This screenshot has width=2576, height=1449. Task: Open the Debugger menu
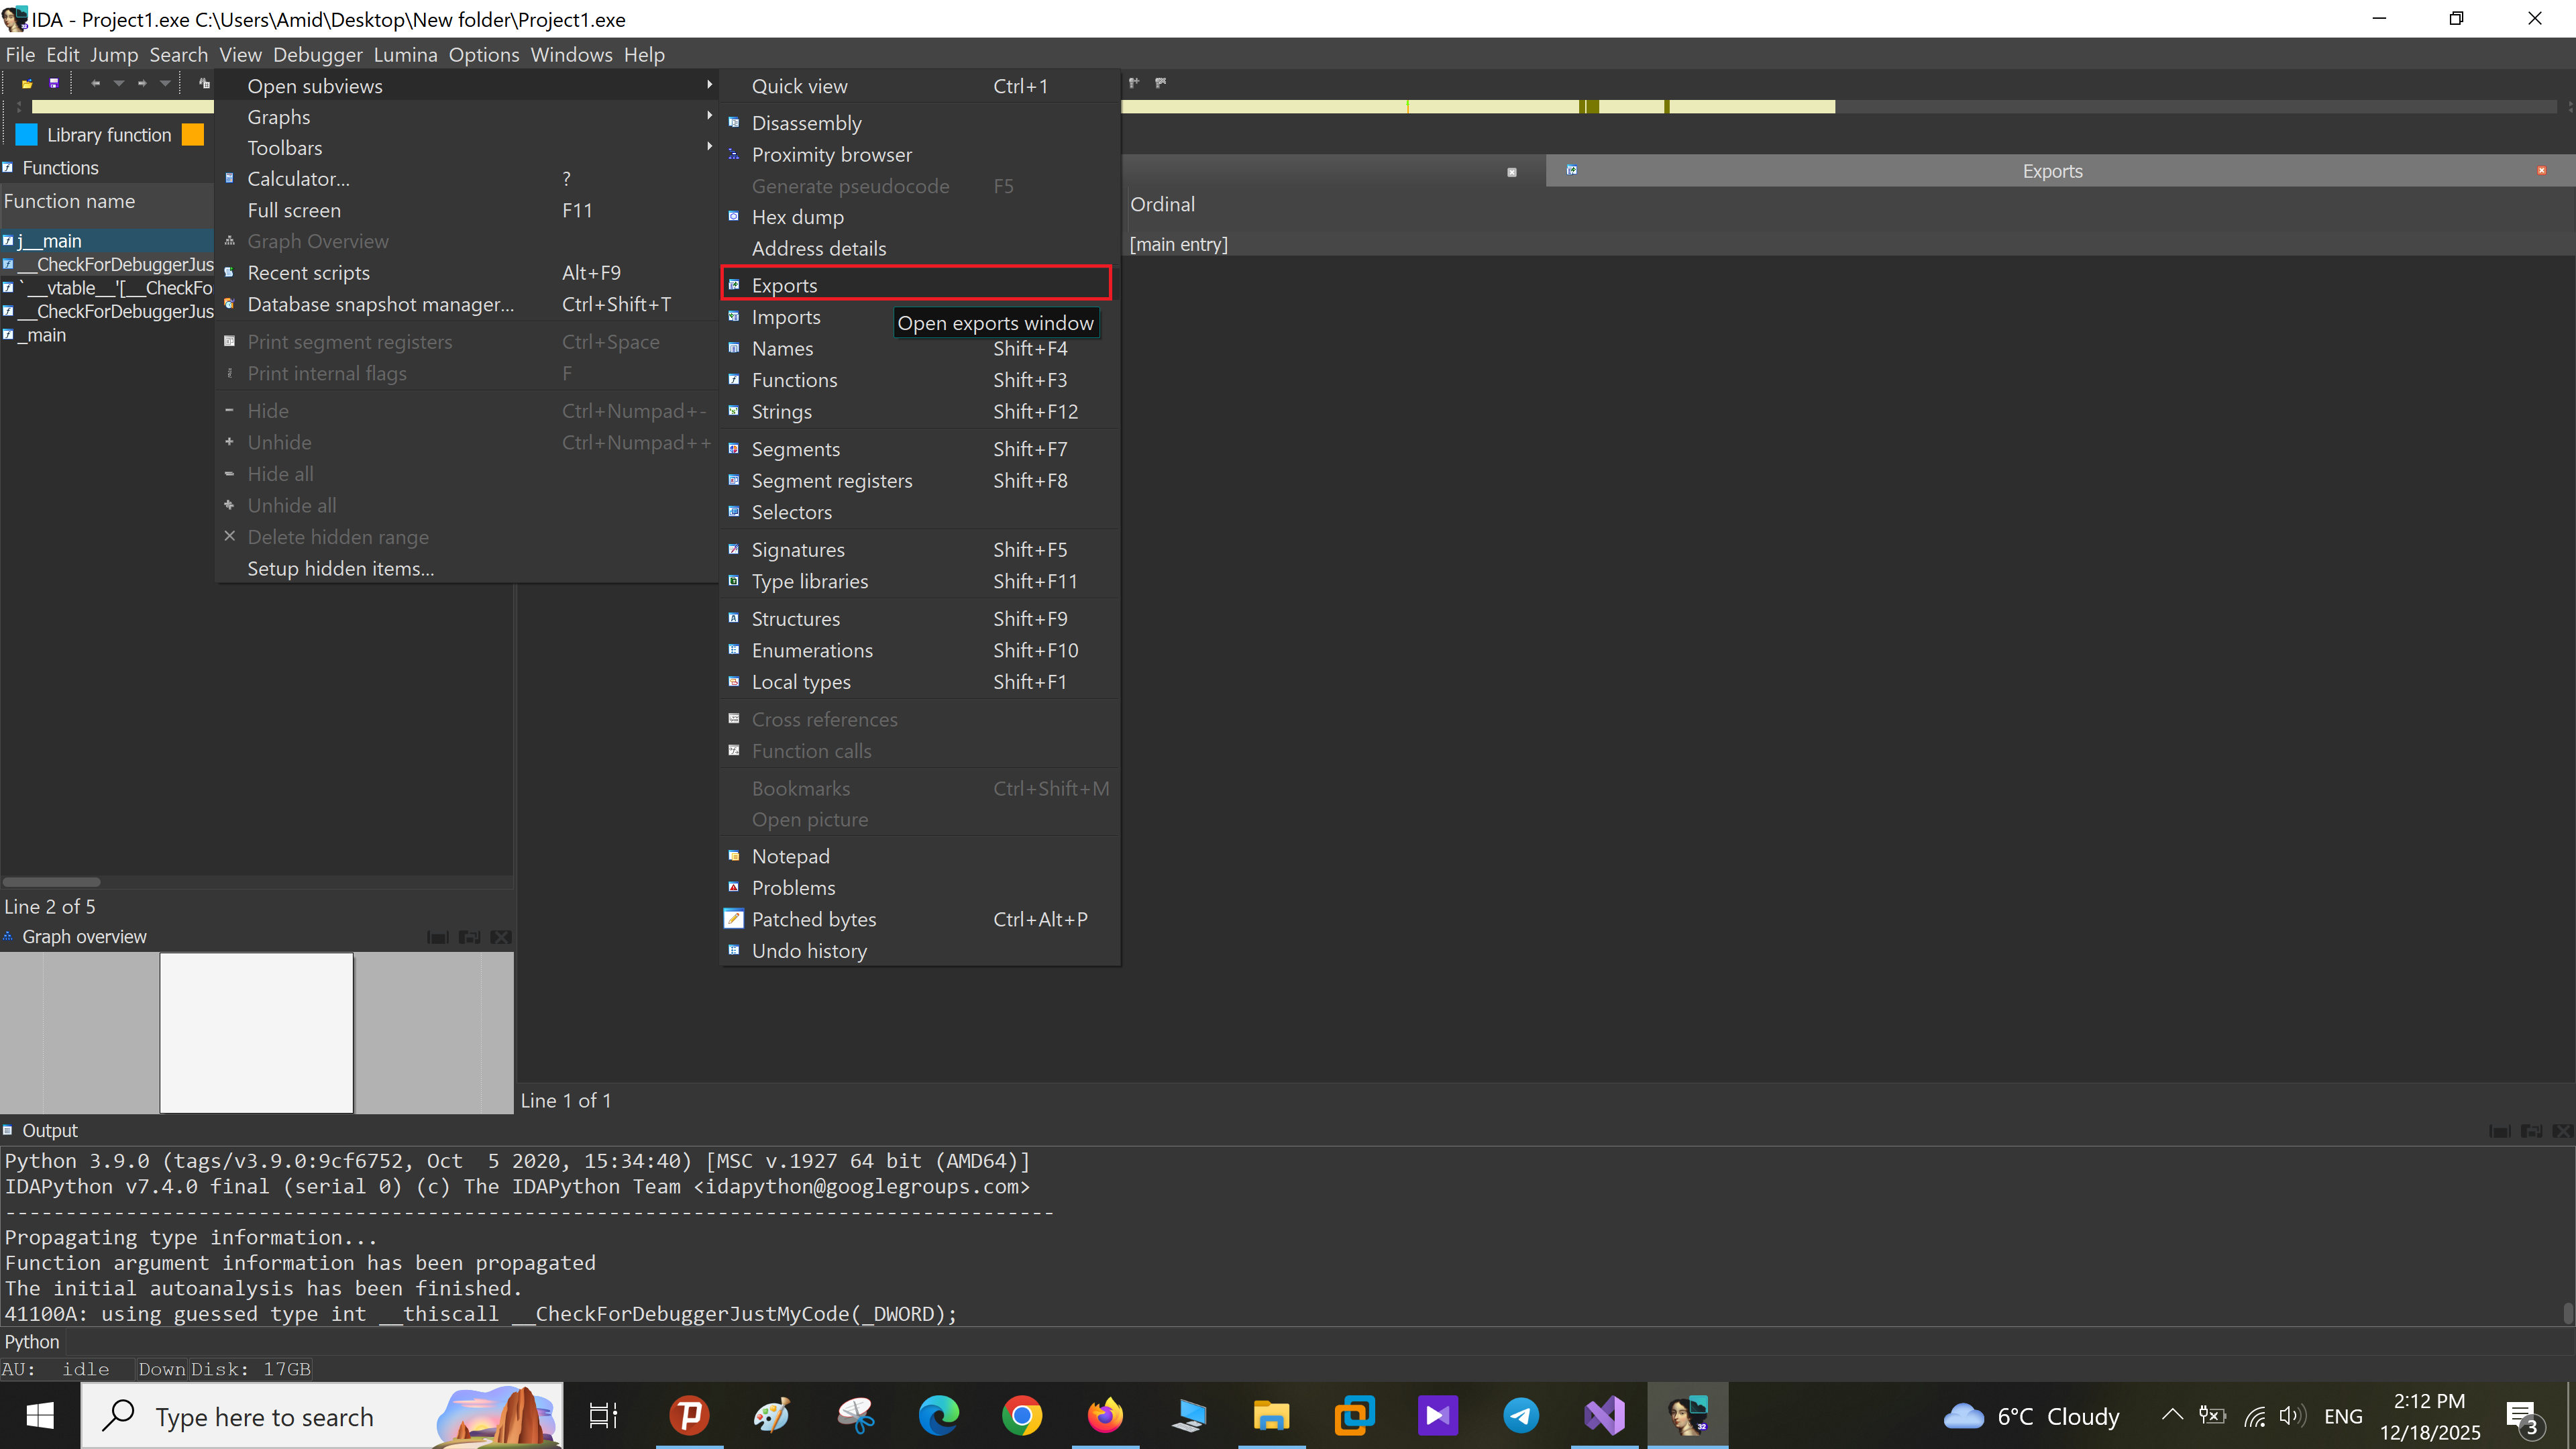[x=317, y=55]
